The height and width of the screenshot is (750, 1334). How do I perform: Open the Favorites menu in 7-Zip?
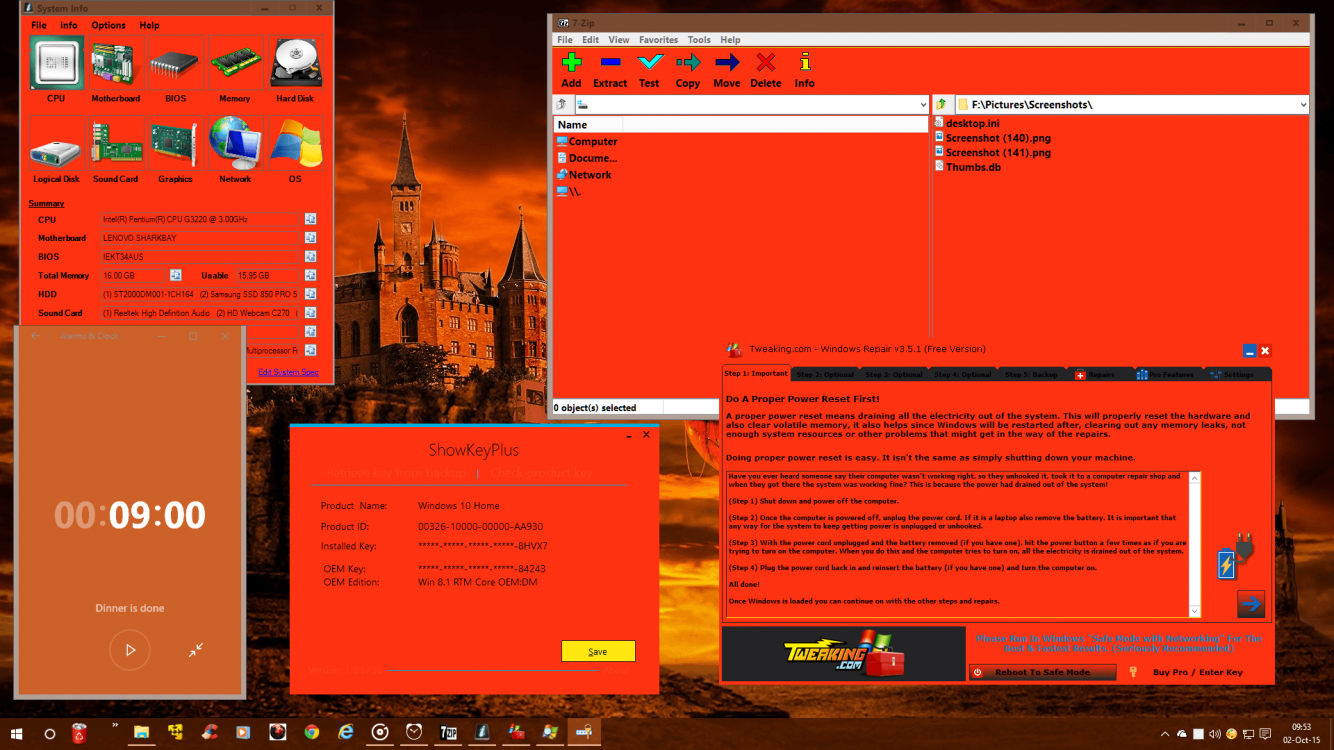pos(659,40)
